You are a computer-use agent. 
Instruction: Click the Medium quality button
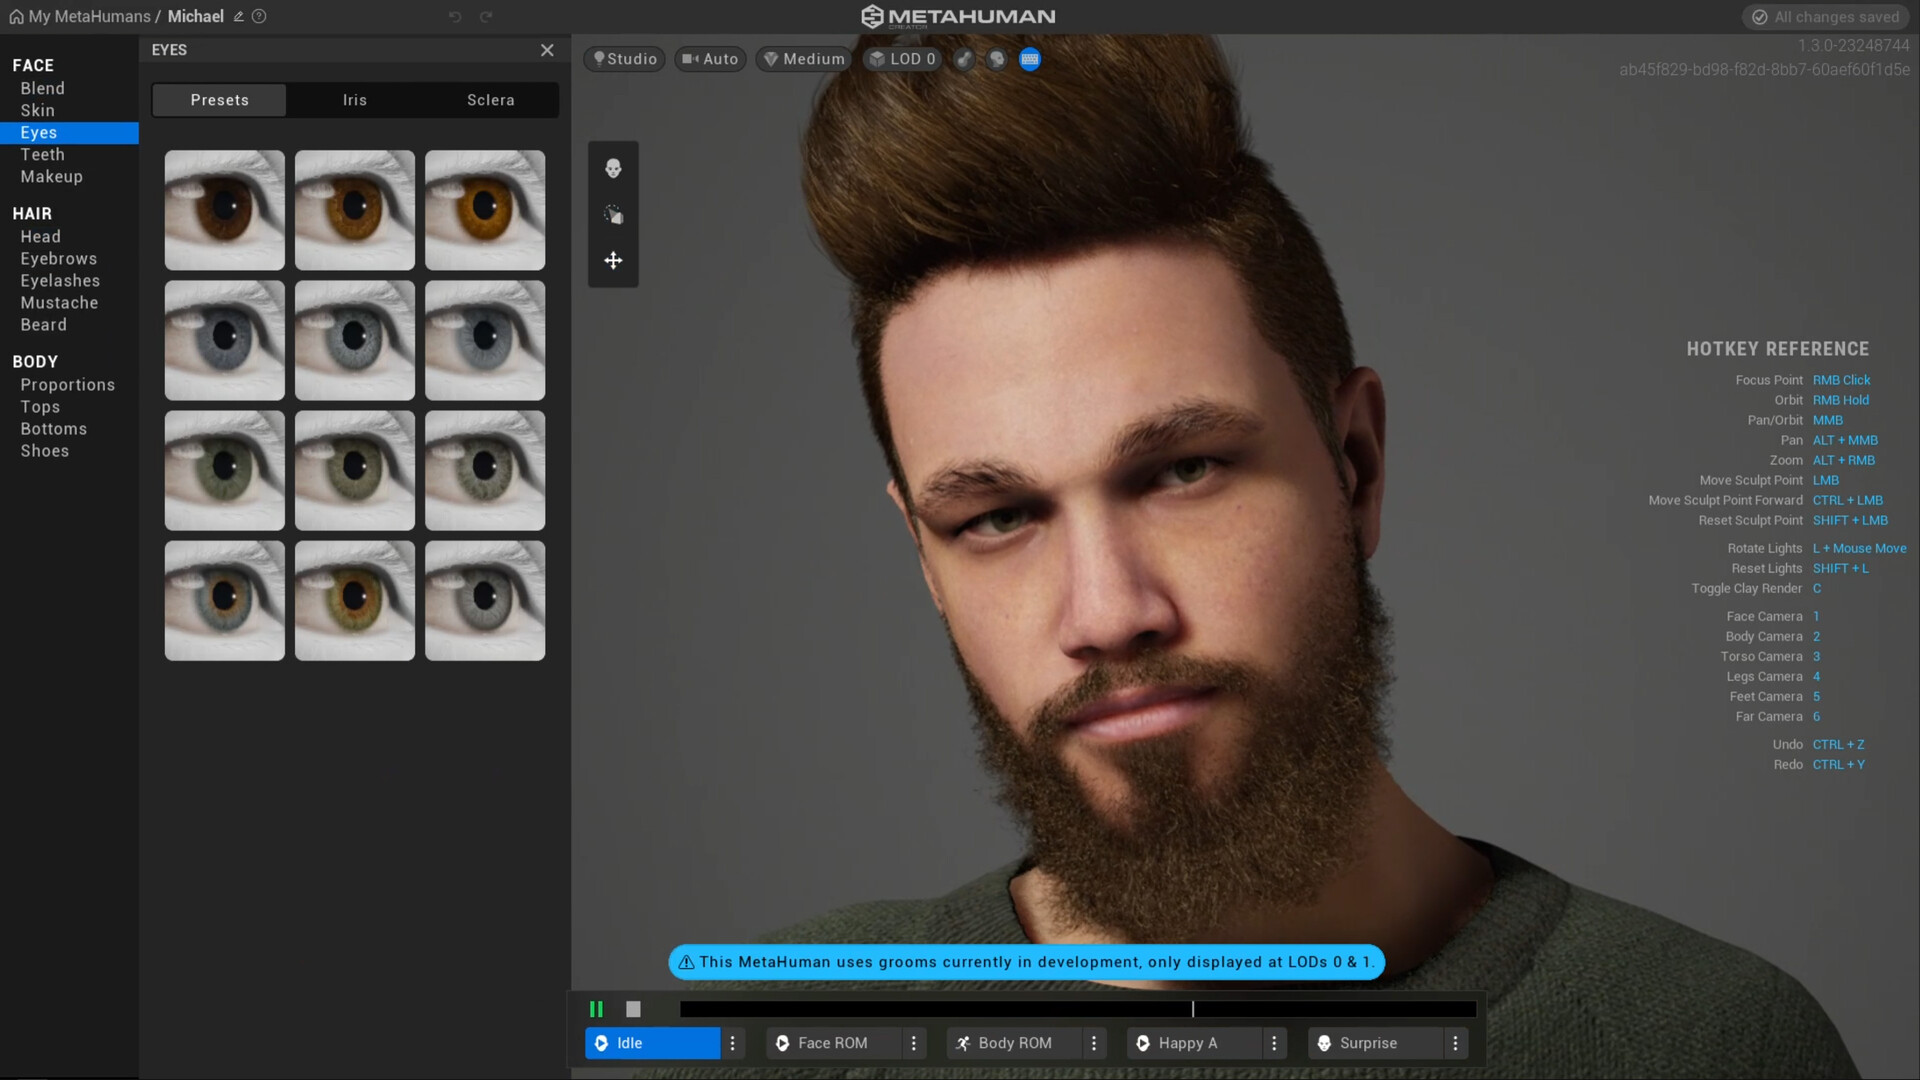pos(803,59)
